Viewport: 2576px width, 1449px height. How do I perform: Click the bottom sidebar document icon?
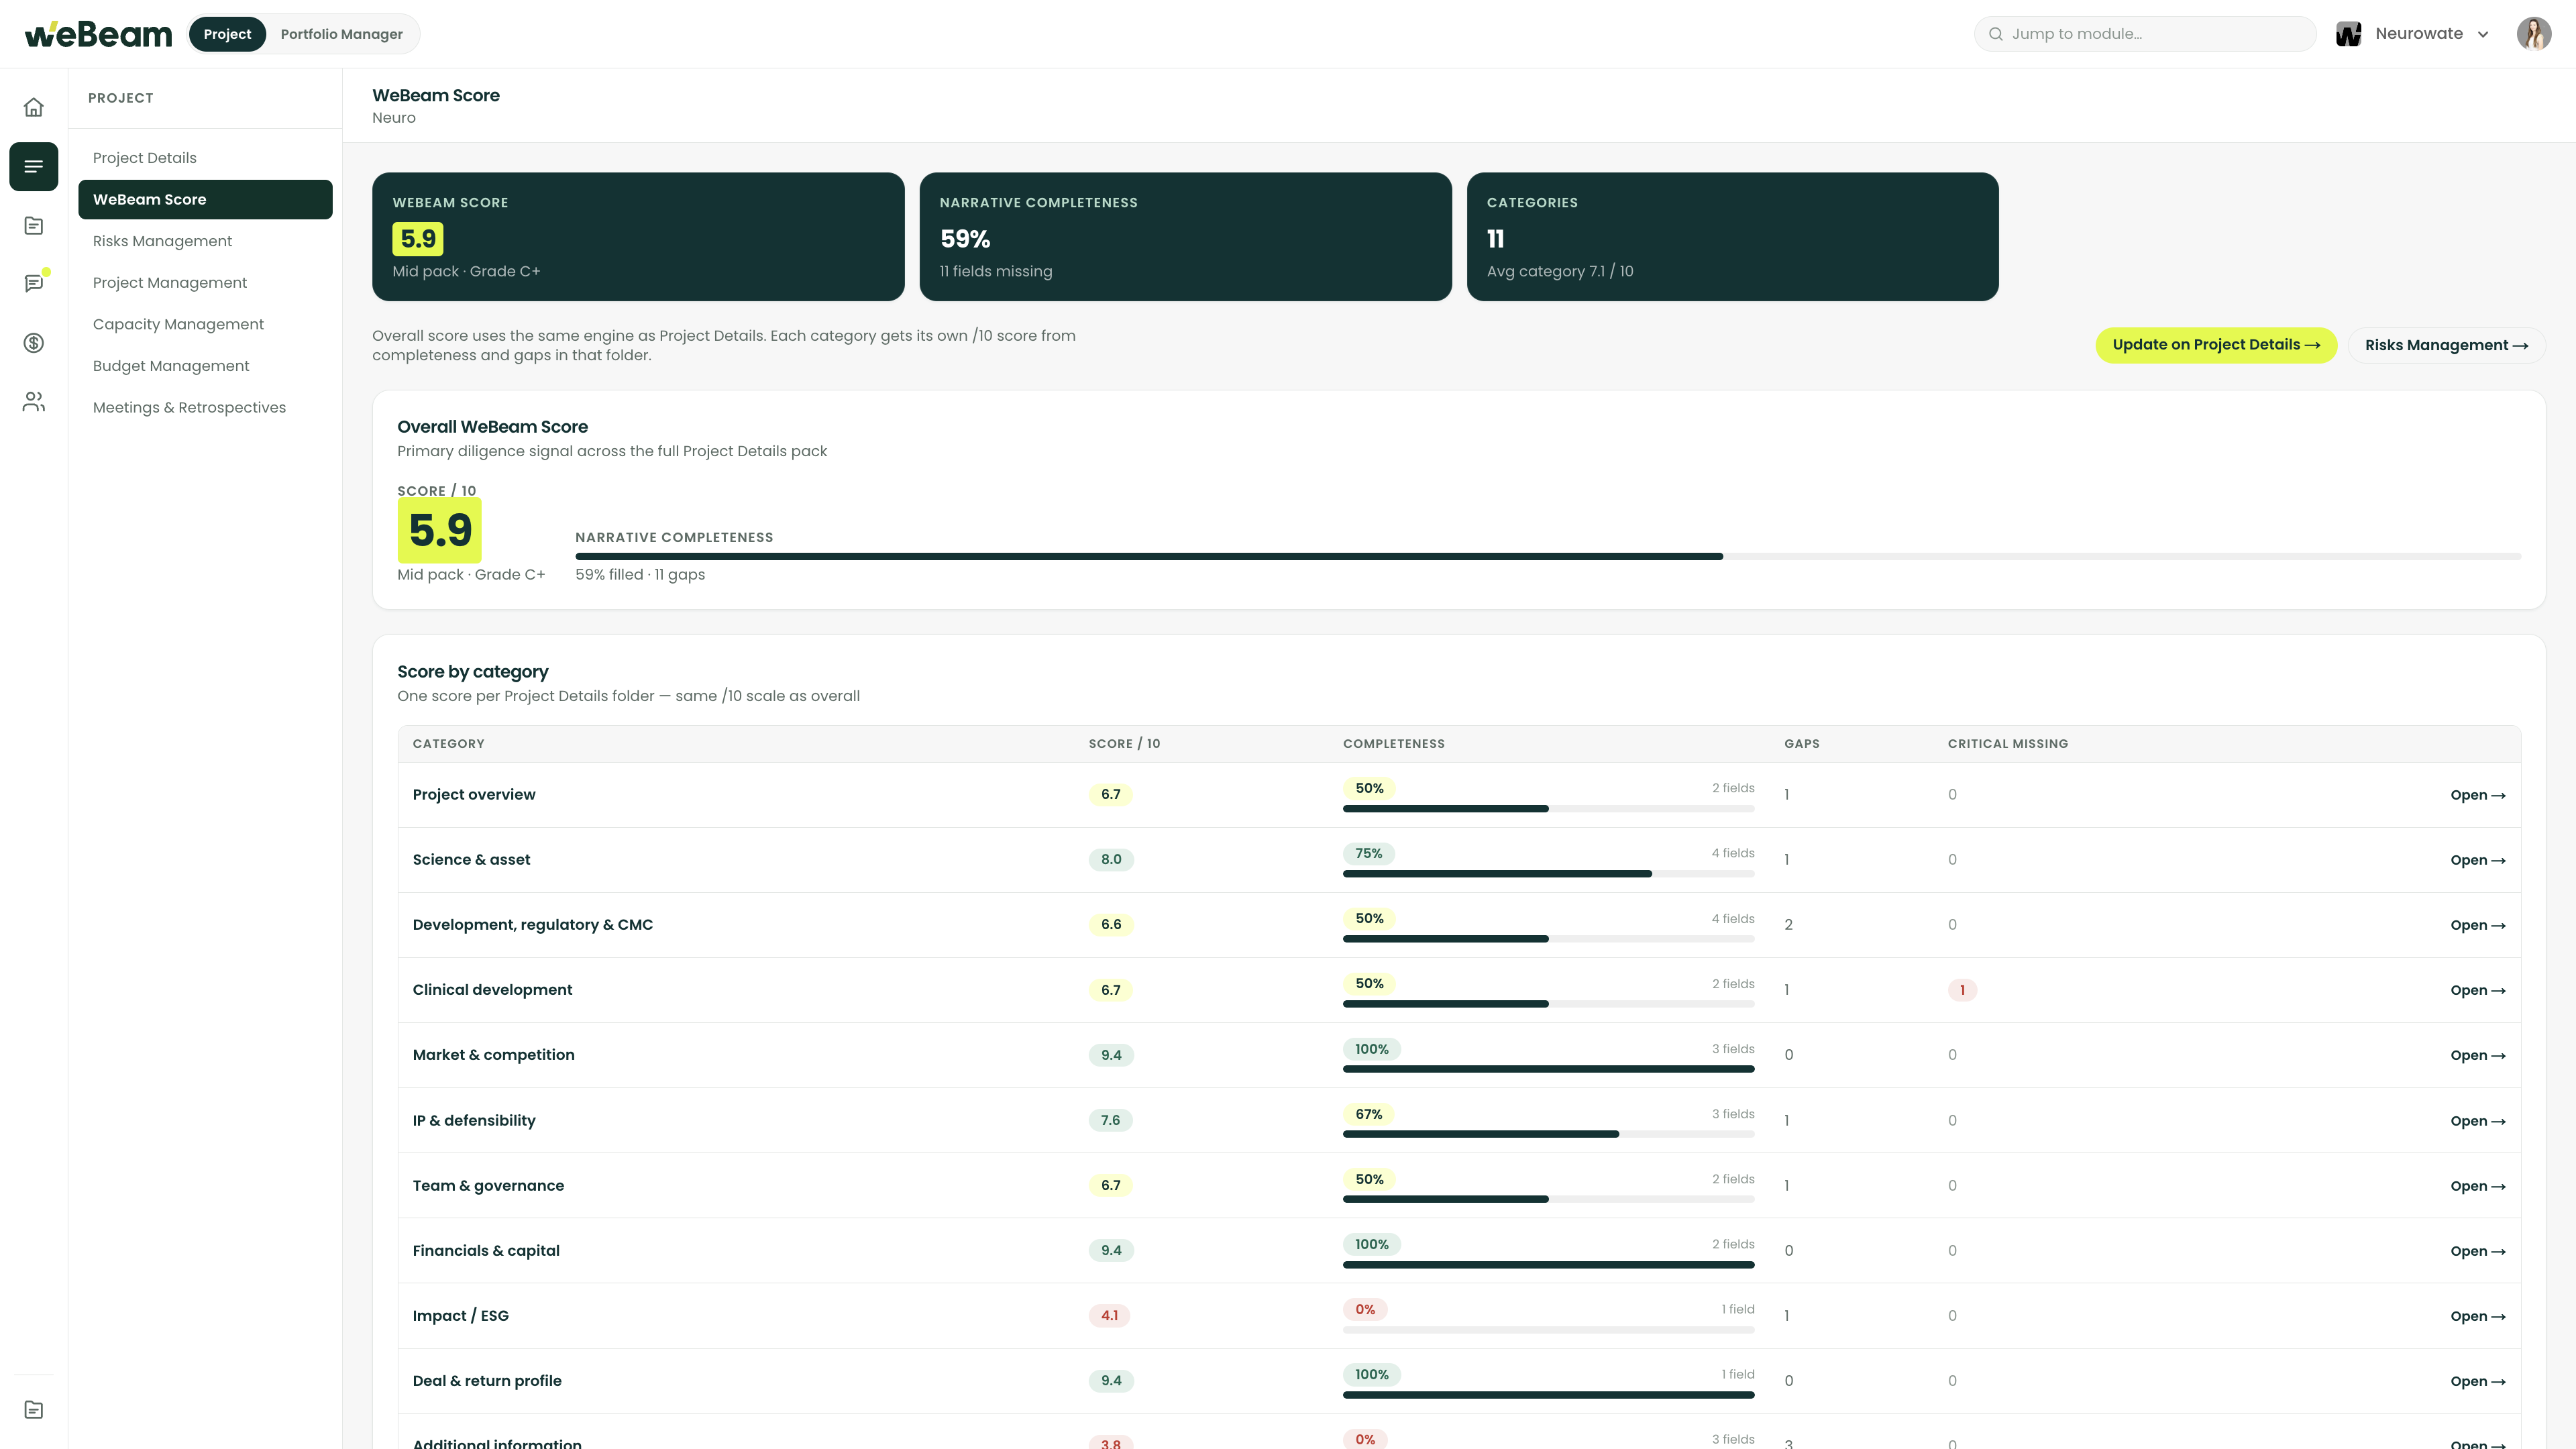coord(34,1410)
